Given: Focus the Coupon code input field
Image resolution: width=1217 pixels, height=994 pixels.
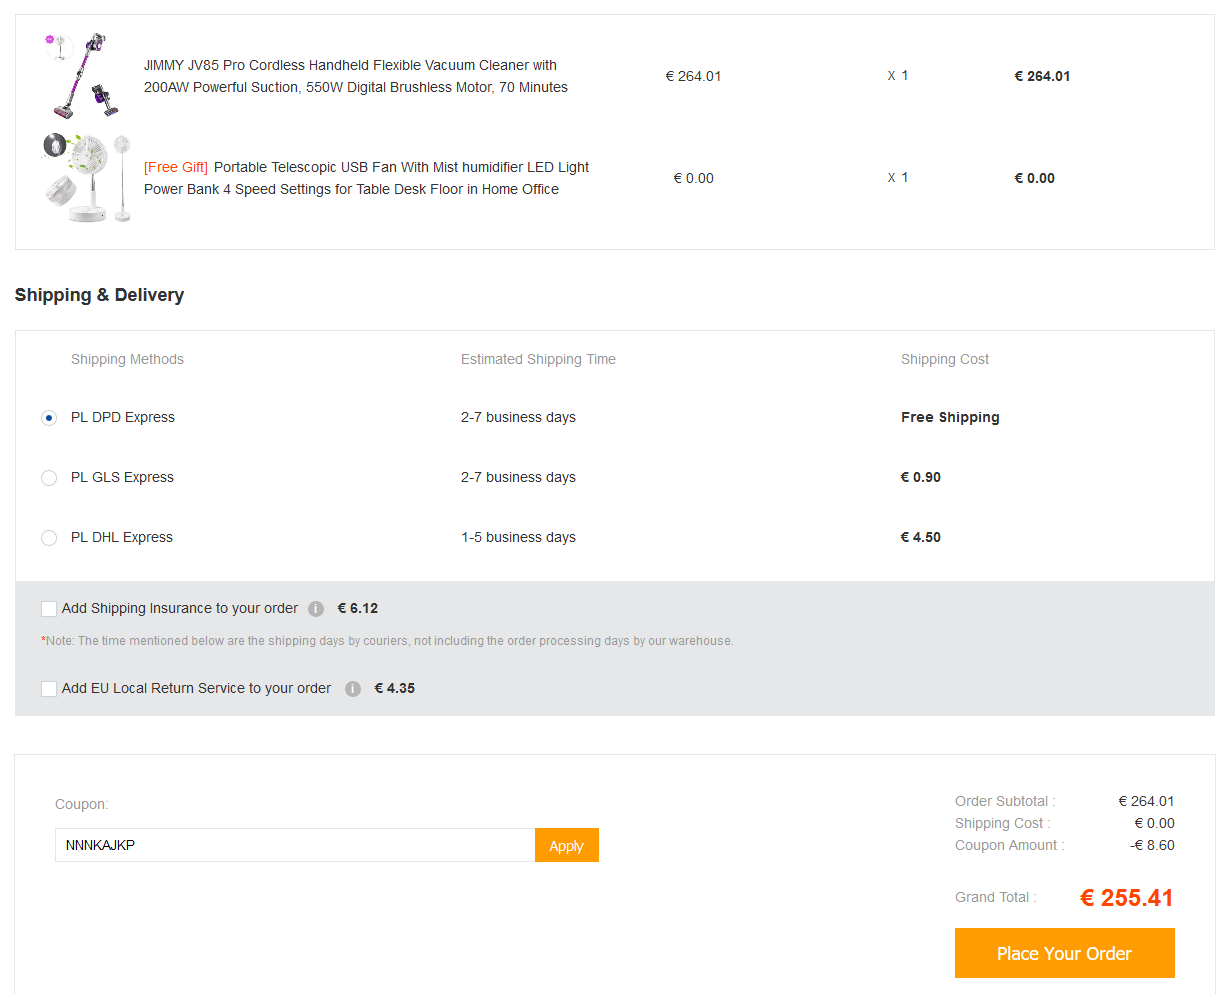Looking at the screenshot, I should pyautogui.click(x=294, y=845).
